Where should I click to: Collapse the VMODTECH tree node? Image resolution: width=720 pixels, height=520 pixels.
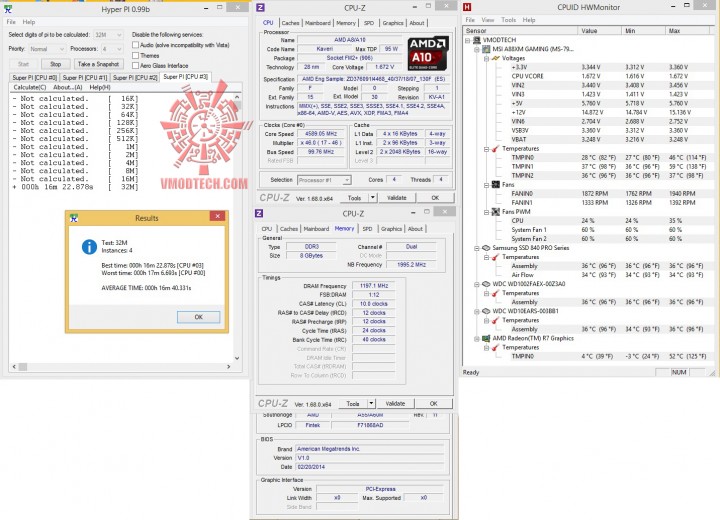click(467, 40)
